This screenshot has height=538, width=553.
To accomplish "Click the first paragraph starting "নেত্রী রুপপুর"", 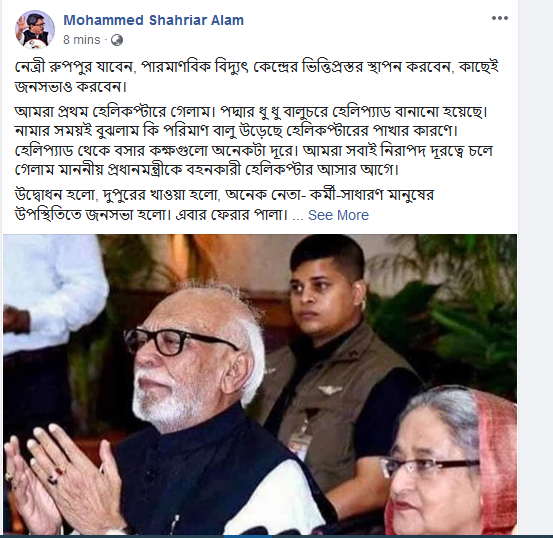I will click(256, 77).
